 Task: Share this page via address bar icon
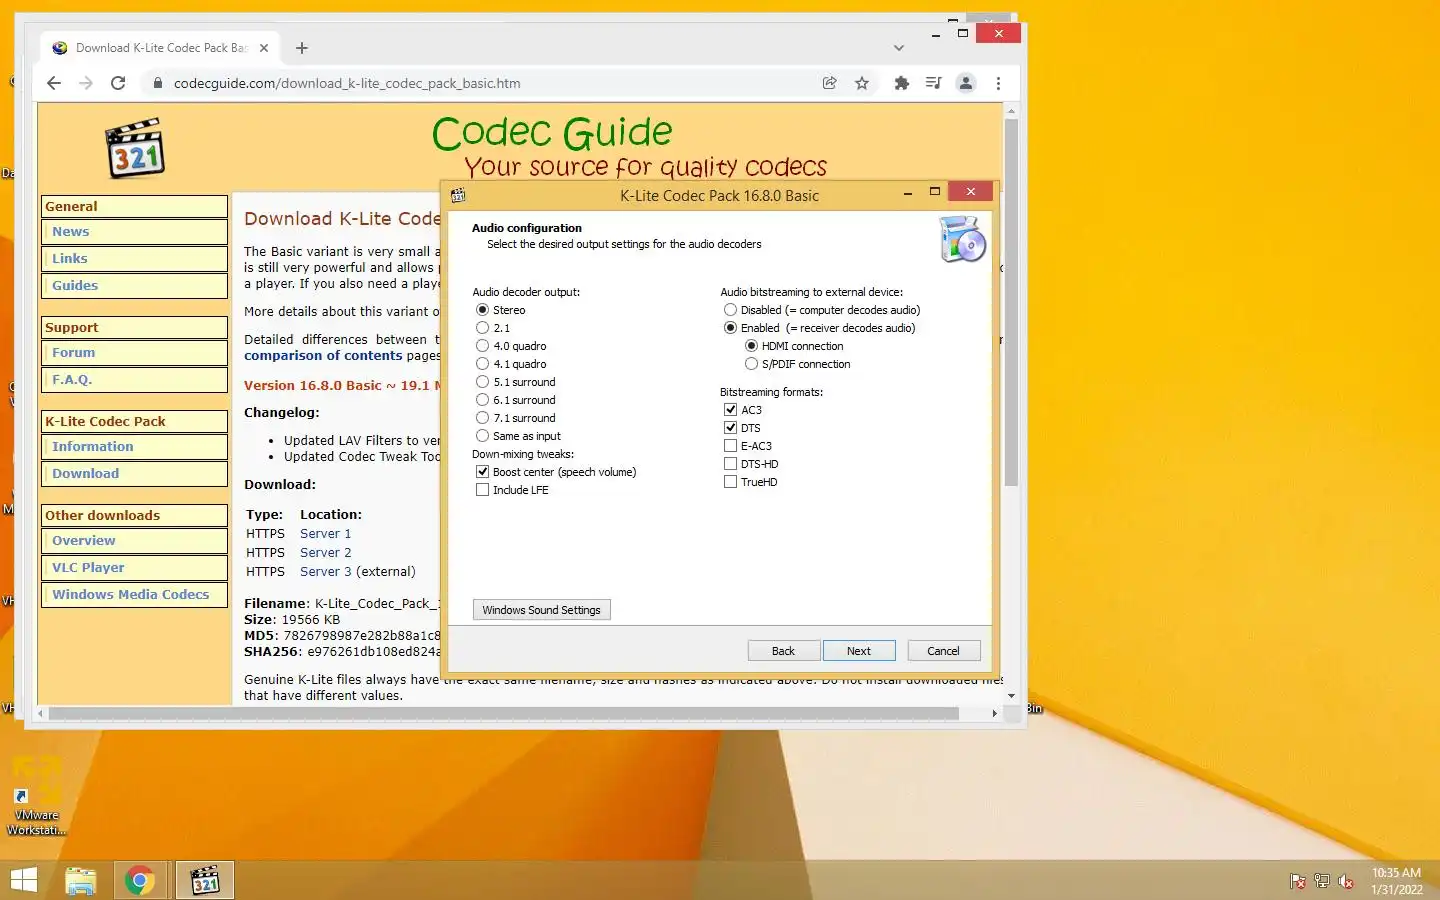[829, 83]
